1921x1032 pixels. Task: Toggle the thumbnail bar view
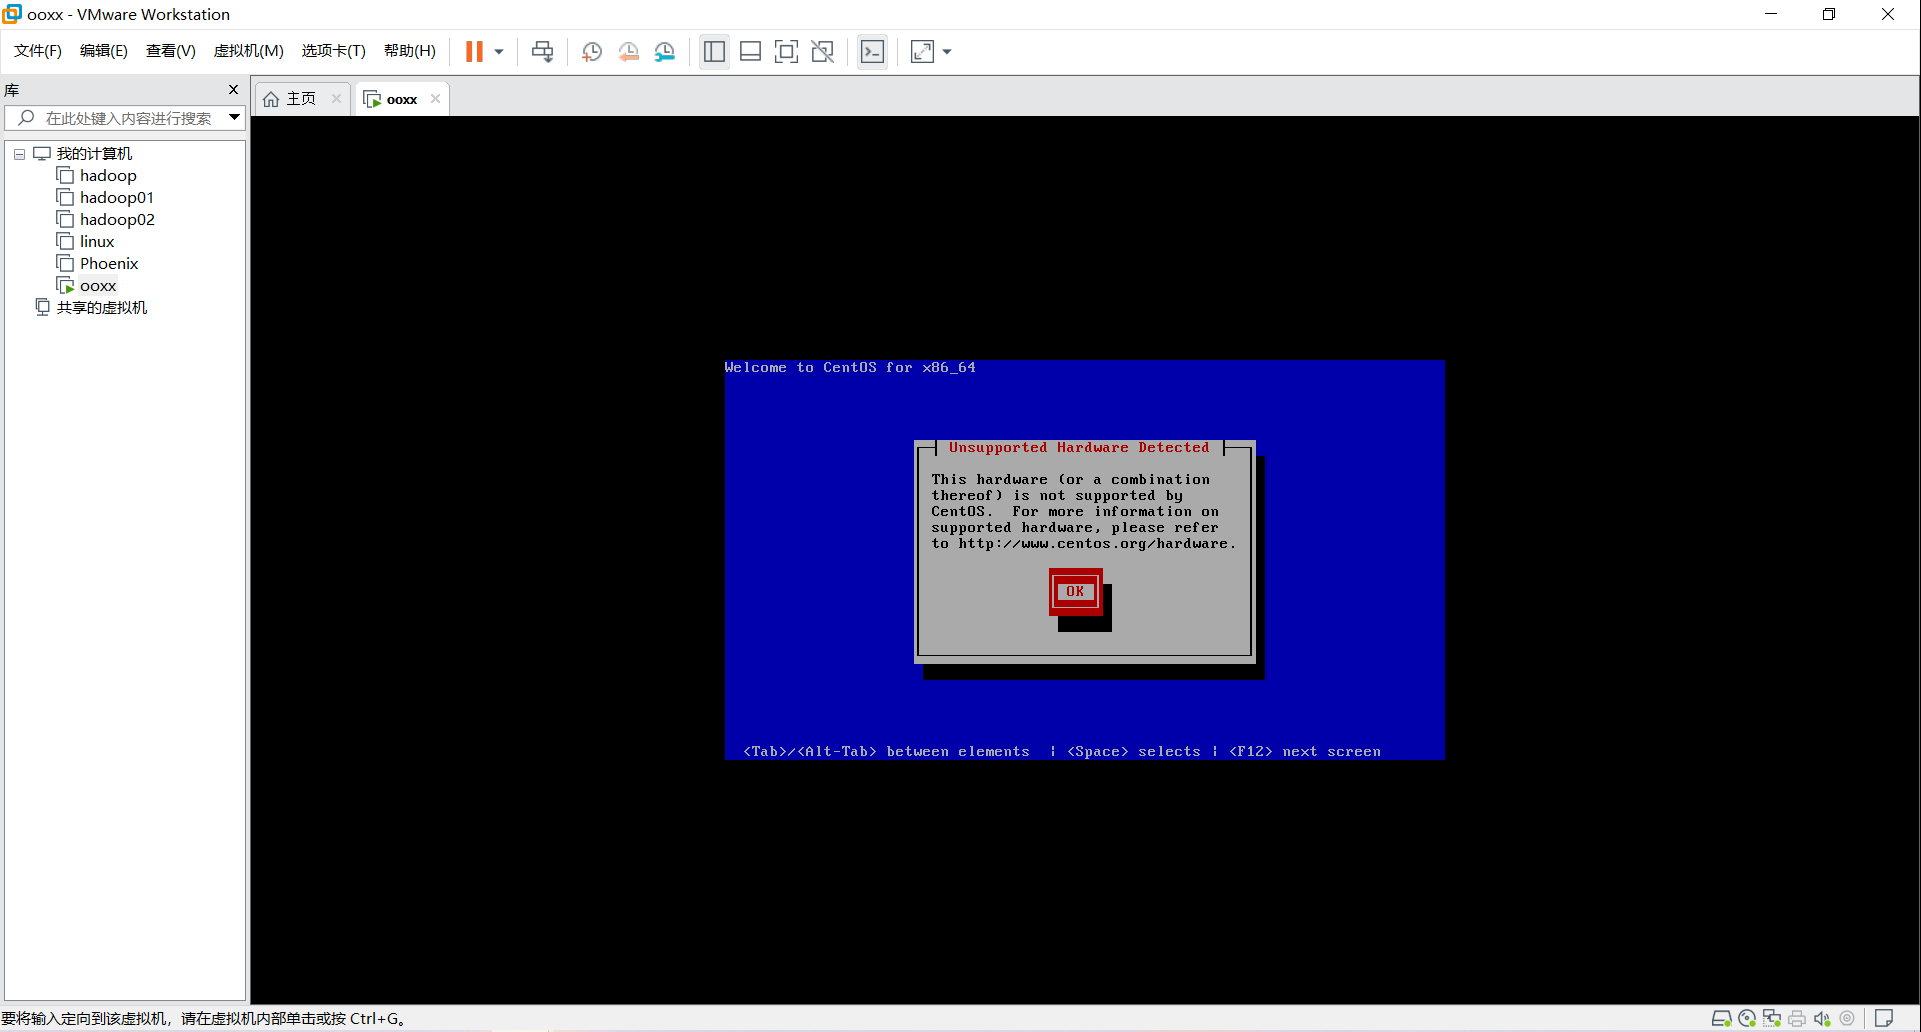[750, 51]
